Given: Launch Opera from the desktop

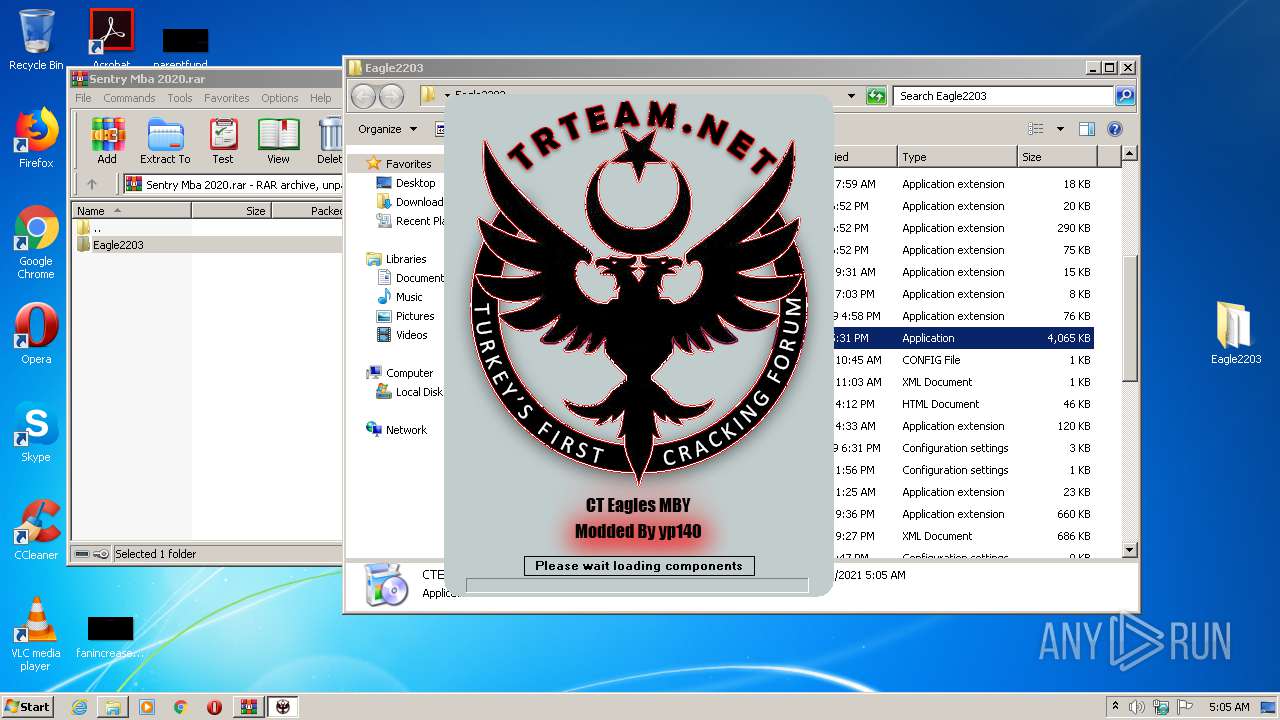Looking at the screenshot, I should point(36,334).
